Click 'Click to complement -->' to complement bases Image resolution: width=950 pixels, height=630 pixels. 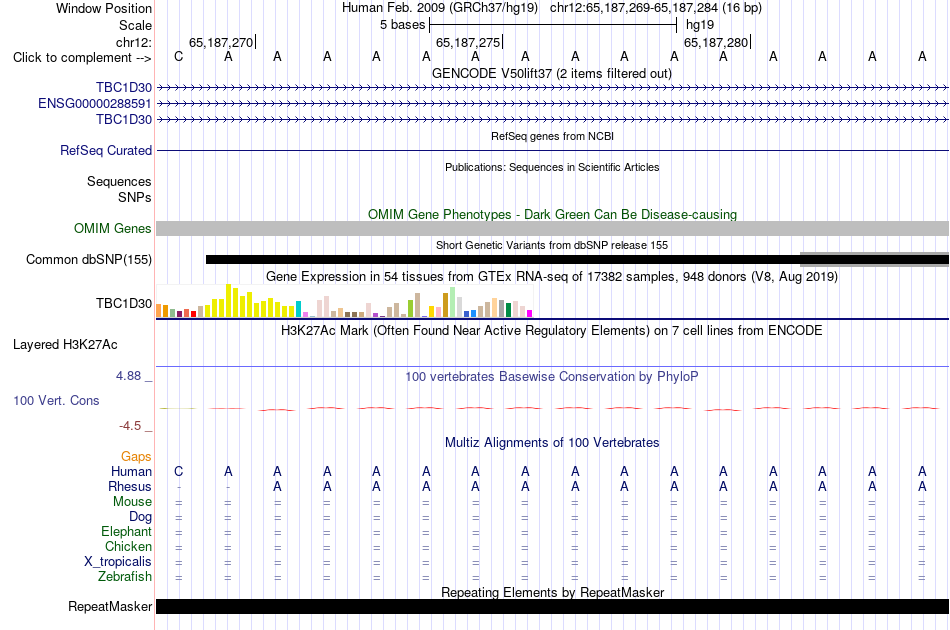click(82, 58)
